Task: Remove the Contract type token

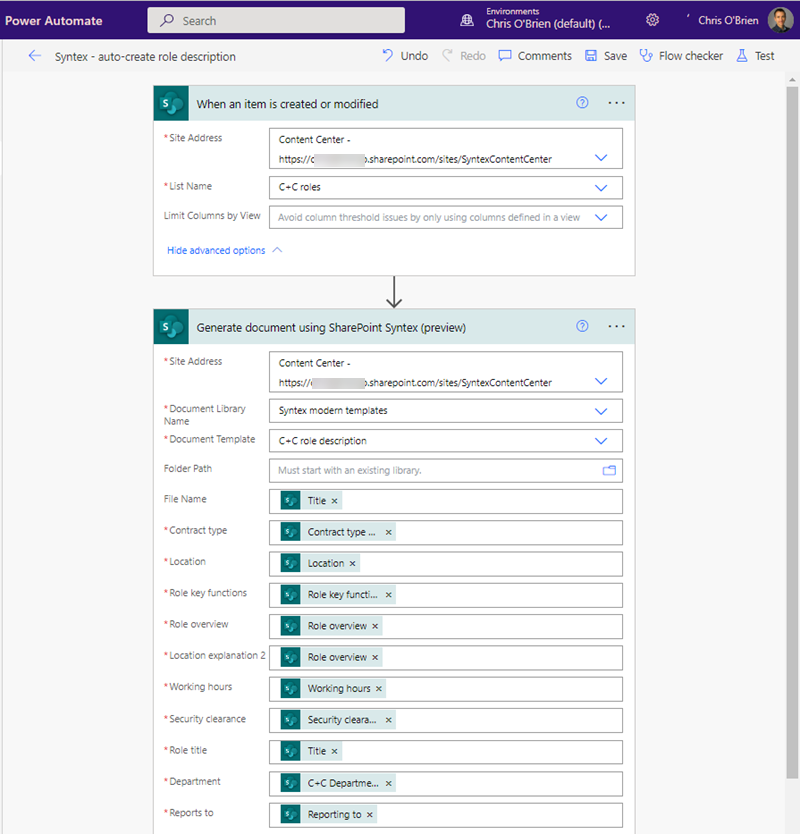Action: [x=389, y=532]
